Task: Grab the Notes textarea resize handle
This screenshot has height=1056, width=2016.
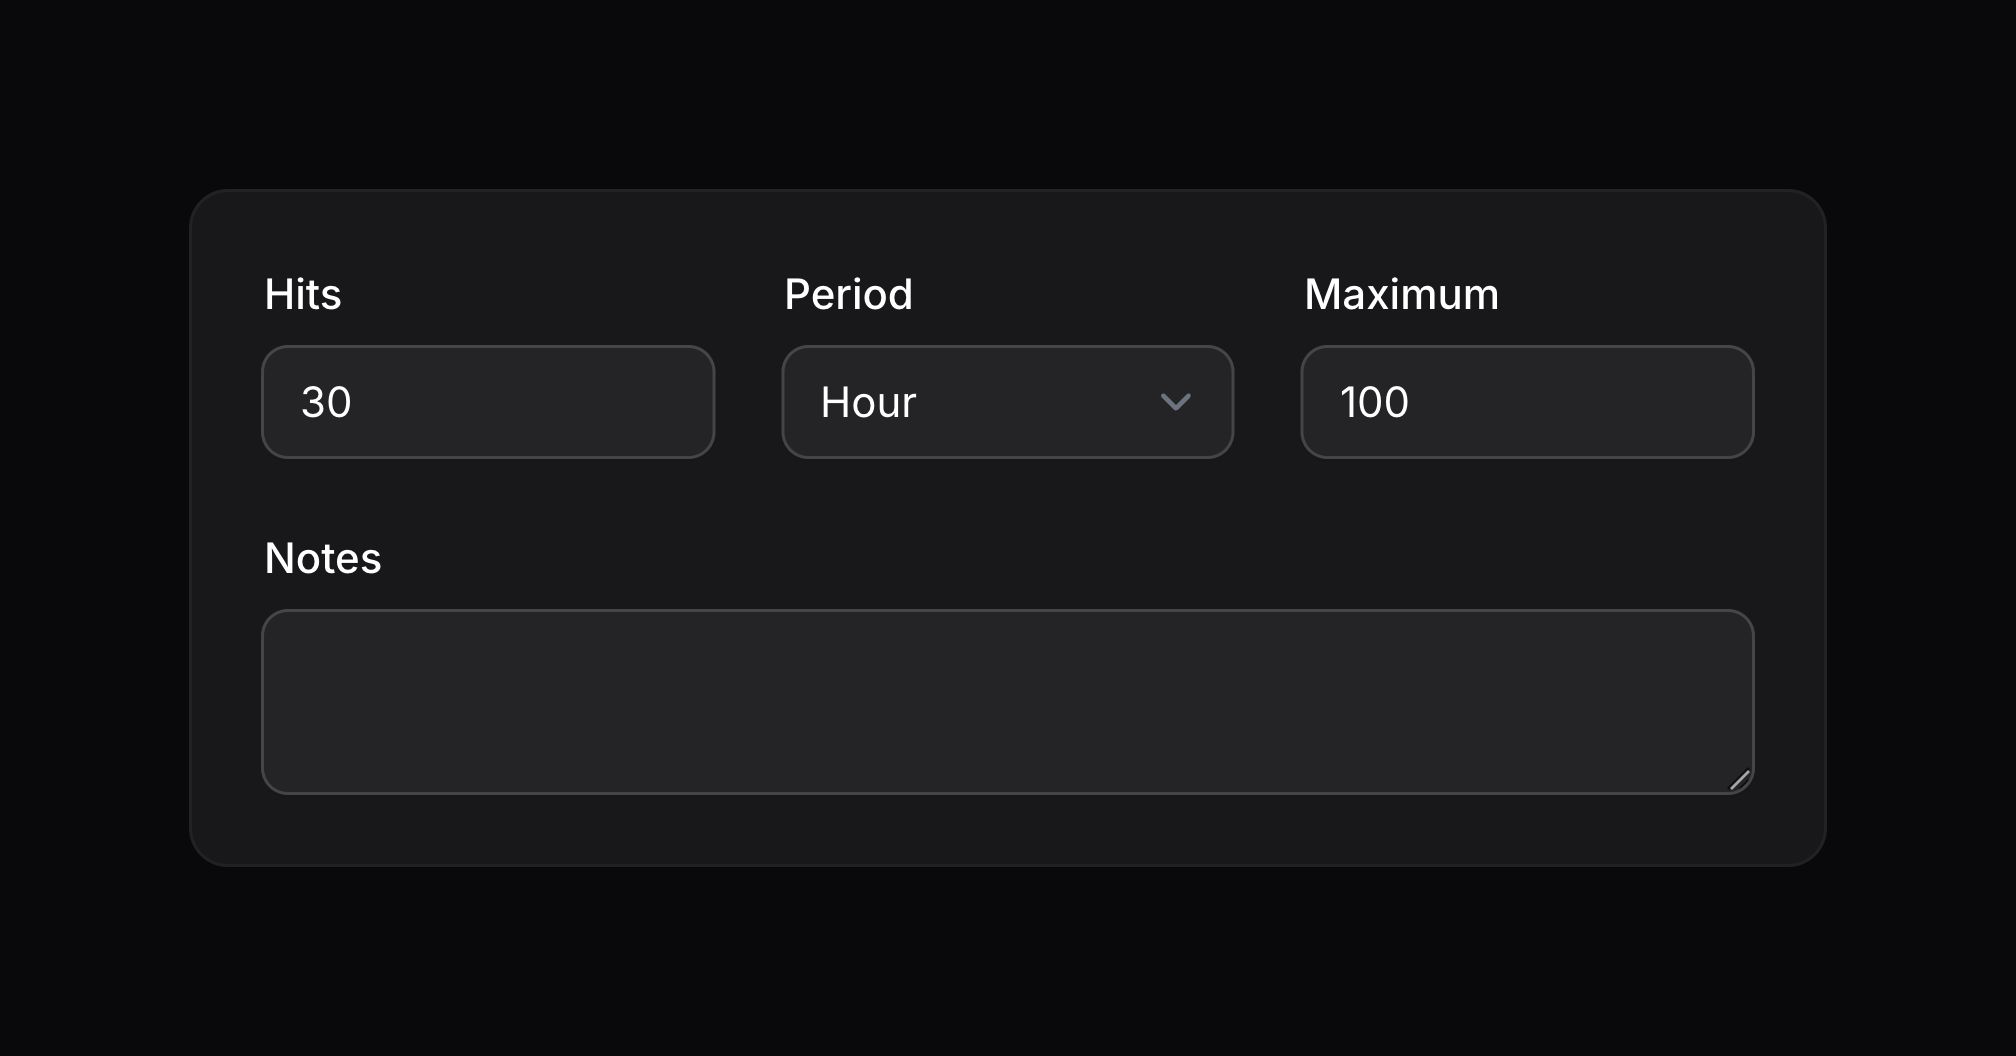Action: coord(1740,780)
